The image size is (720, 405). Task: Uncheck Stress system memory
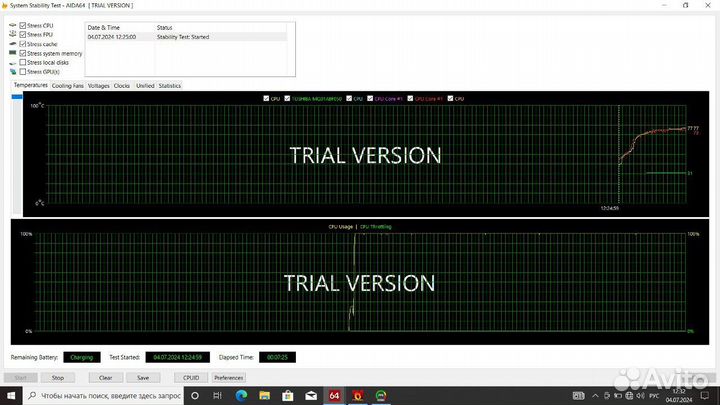[x=22, y=53]
